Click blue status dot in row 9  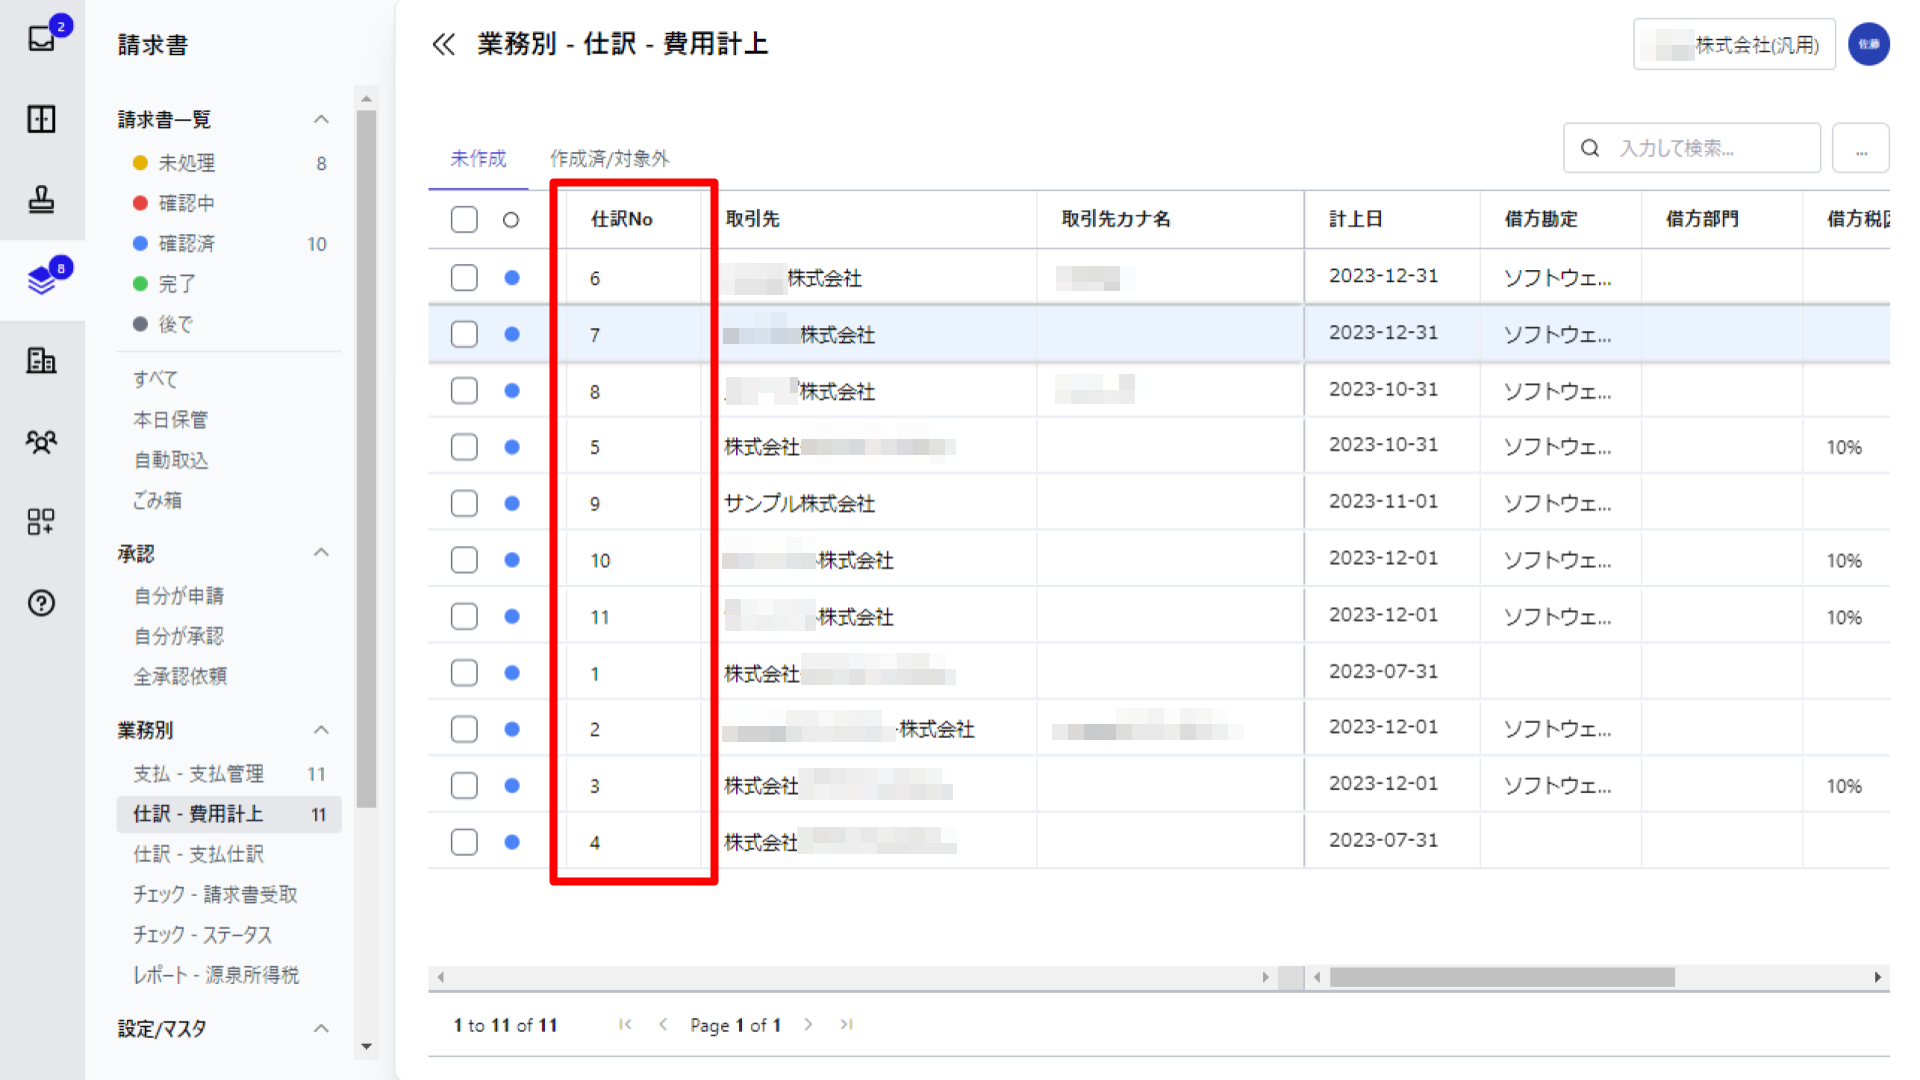tap(512, 503)
